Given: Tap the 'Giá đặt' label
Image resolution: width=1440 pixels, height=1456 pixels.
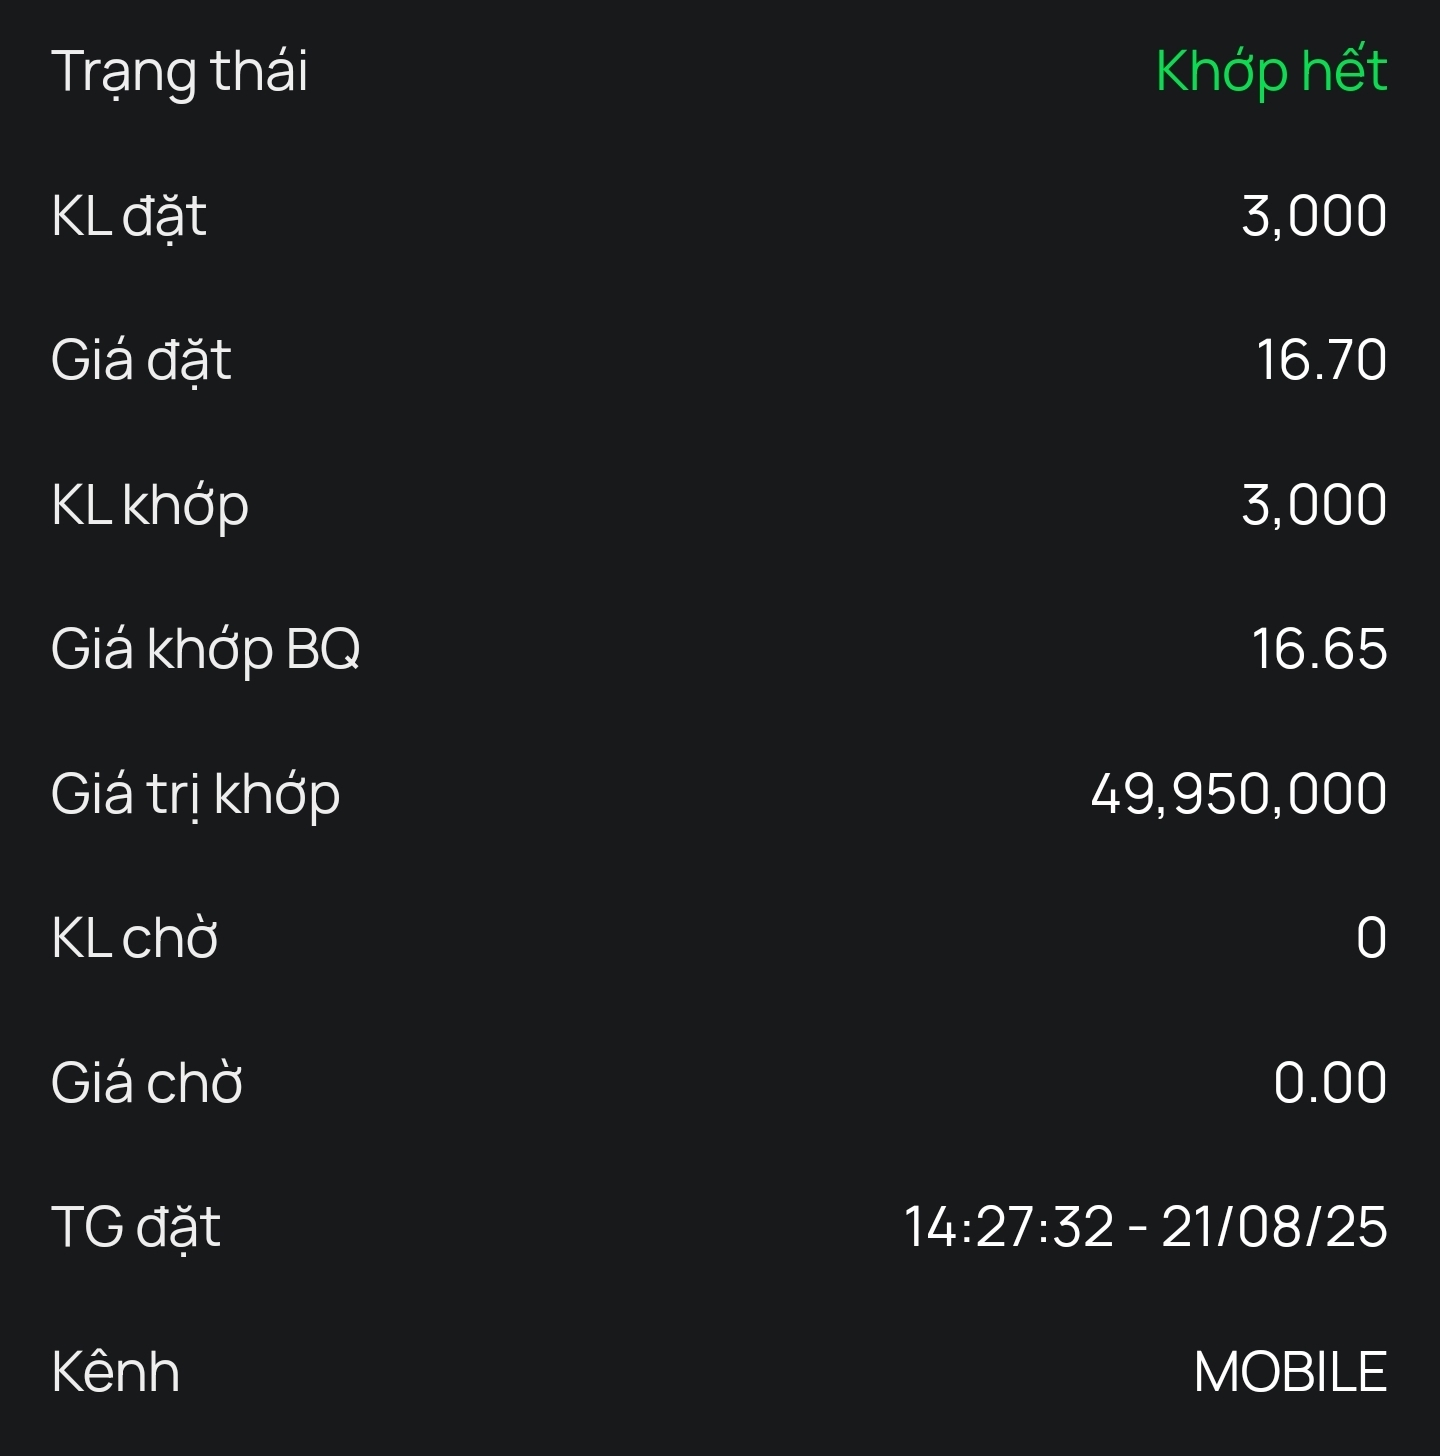Looking at the screenshot, I should 141,361.
